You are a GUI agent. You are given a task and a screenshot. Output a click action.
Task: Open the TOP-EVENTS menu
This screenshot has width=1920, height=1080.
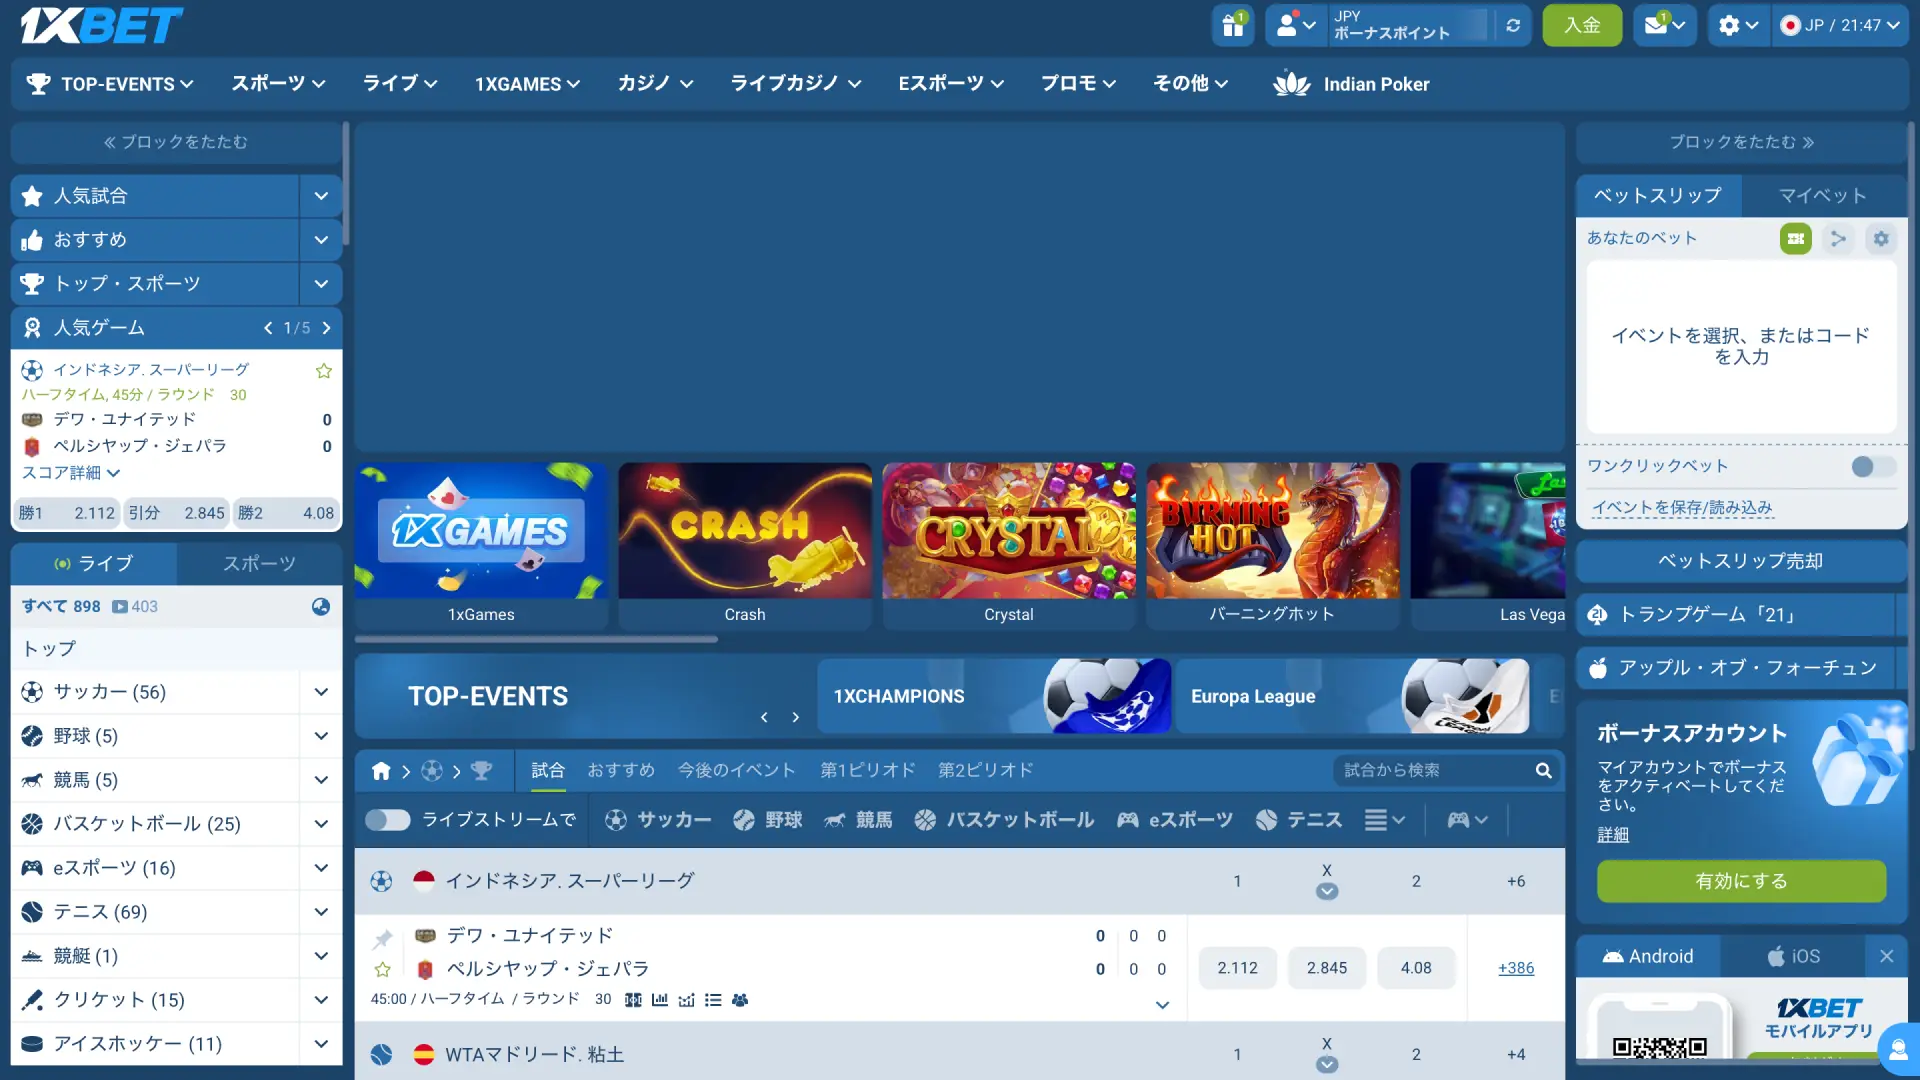coord(110,84)
